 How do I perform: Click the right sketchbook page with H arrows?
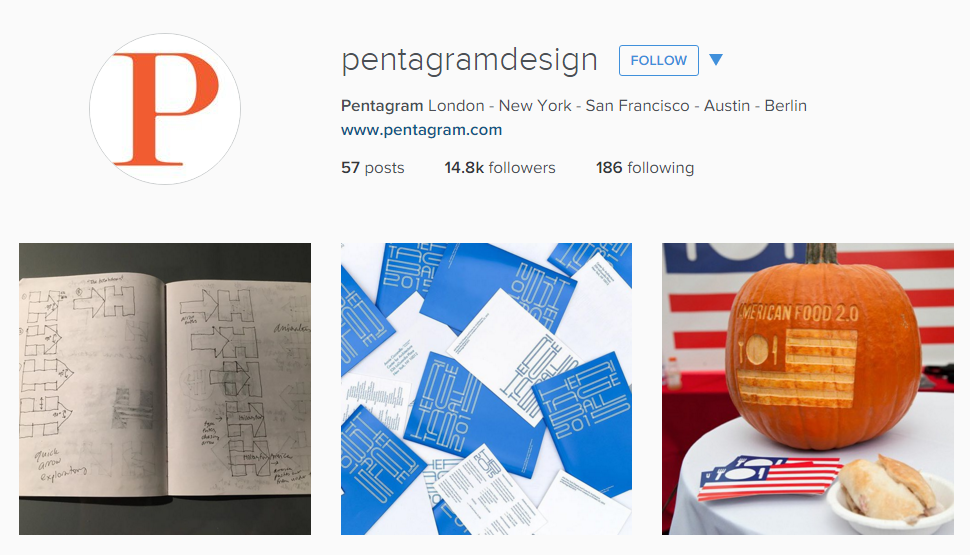point(239,387)
